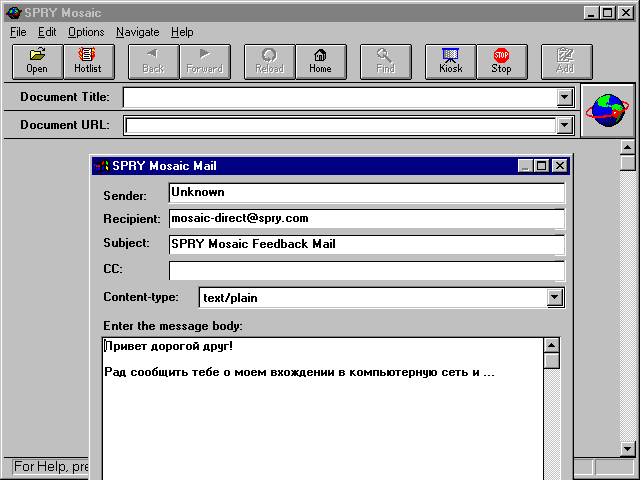Viewport: 640px width, 480px height.
Task: Open the Options menu
Action: click(x=86, y=32)
